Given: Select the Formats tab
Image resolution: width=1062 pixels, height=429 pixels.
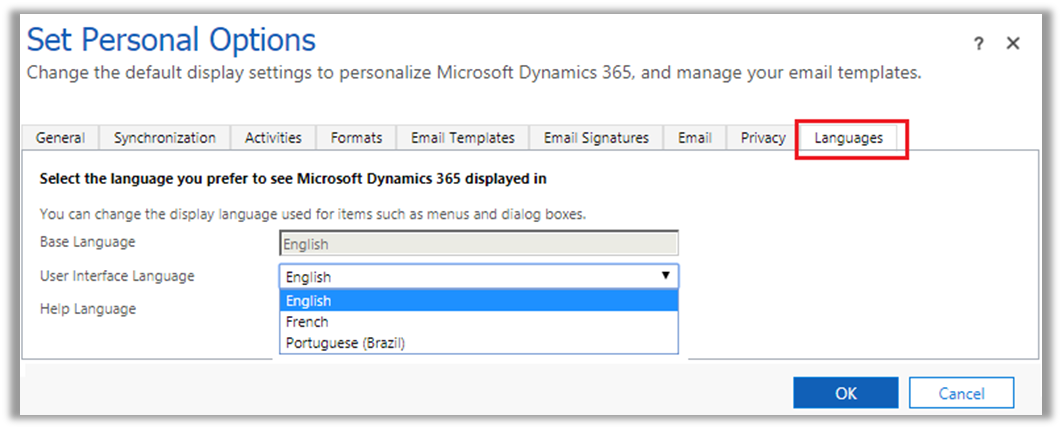Looking at the screenshot, I should pyautogui.click(x=356, y=138).
